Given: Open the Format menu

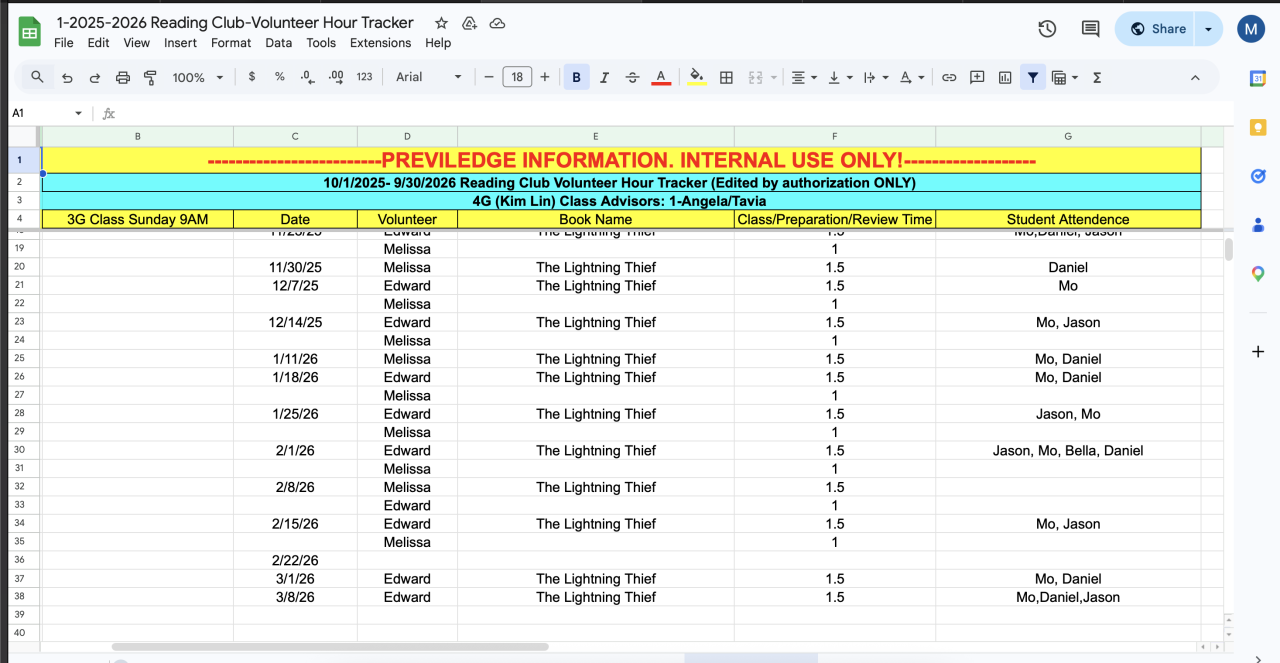Looking at the screenshot, I should tap(231, 43).
